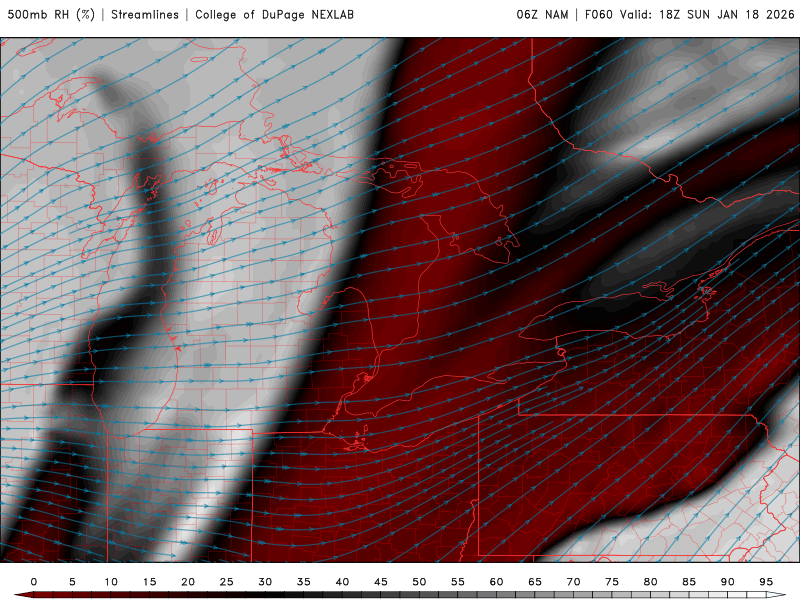Click the colorbar label "70"

tap(573, 582)
